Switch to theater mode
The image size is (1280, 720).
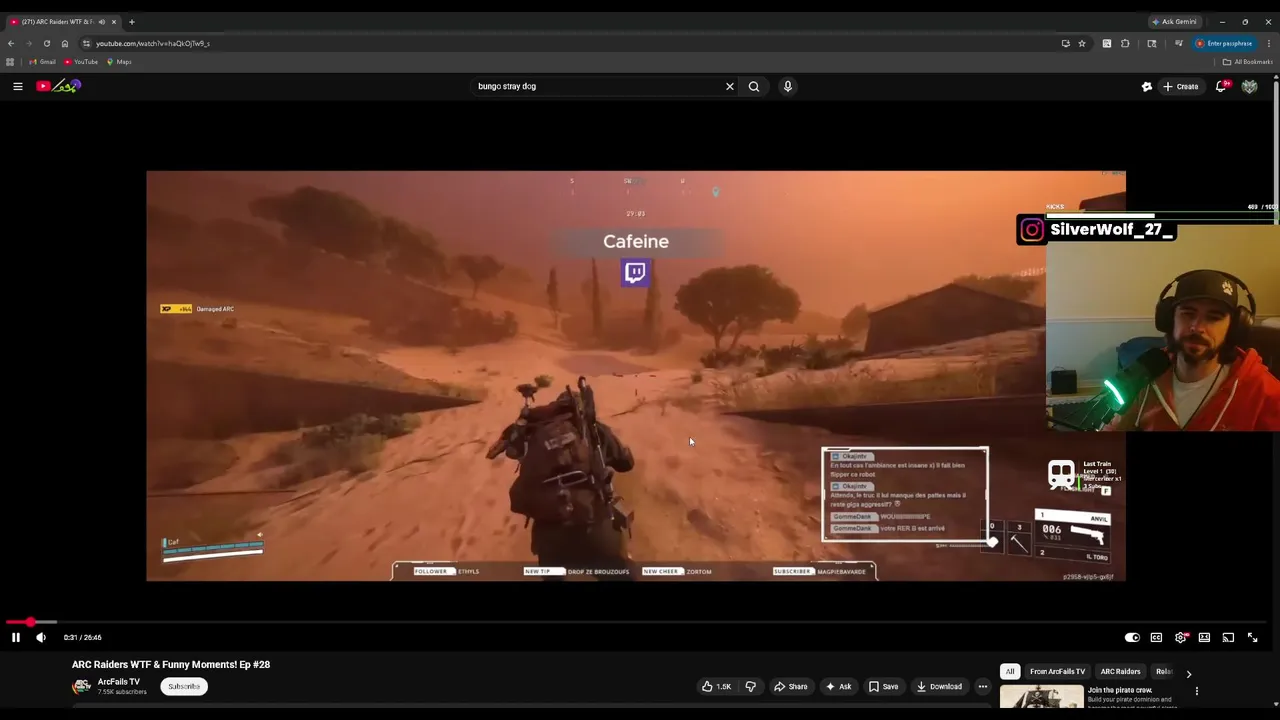pos(1204,637)
